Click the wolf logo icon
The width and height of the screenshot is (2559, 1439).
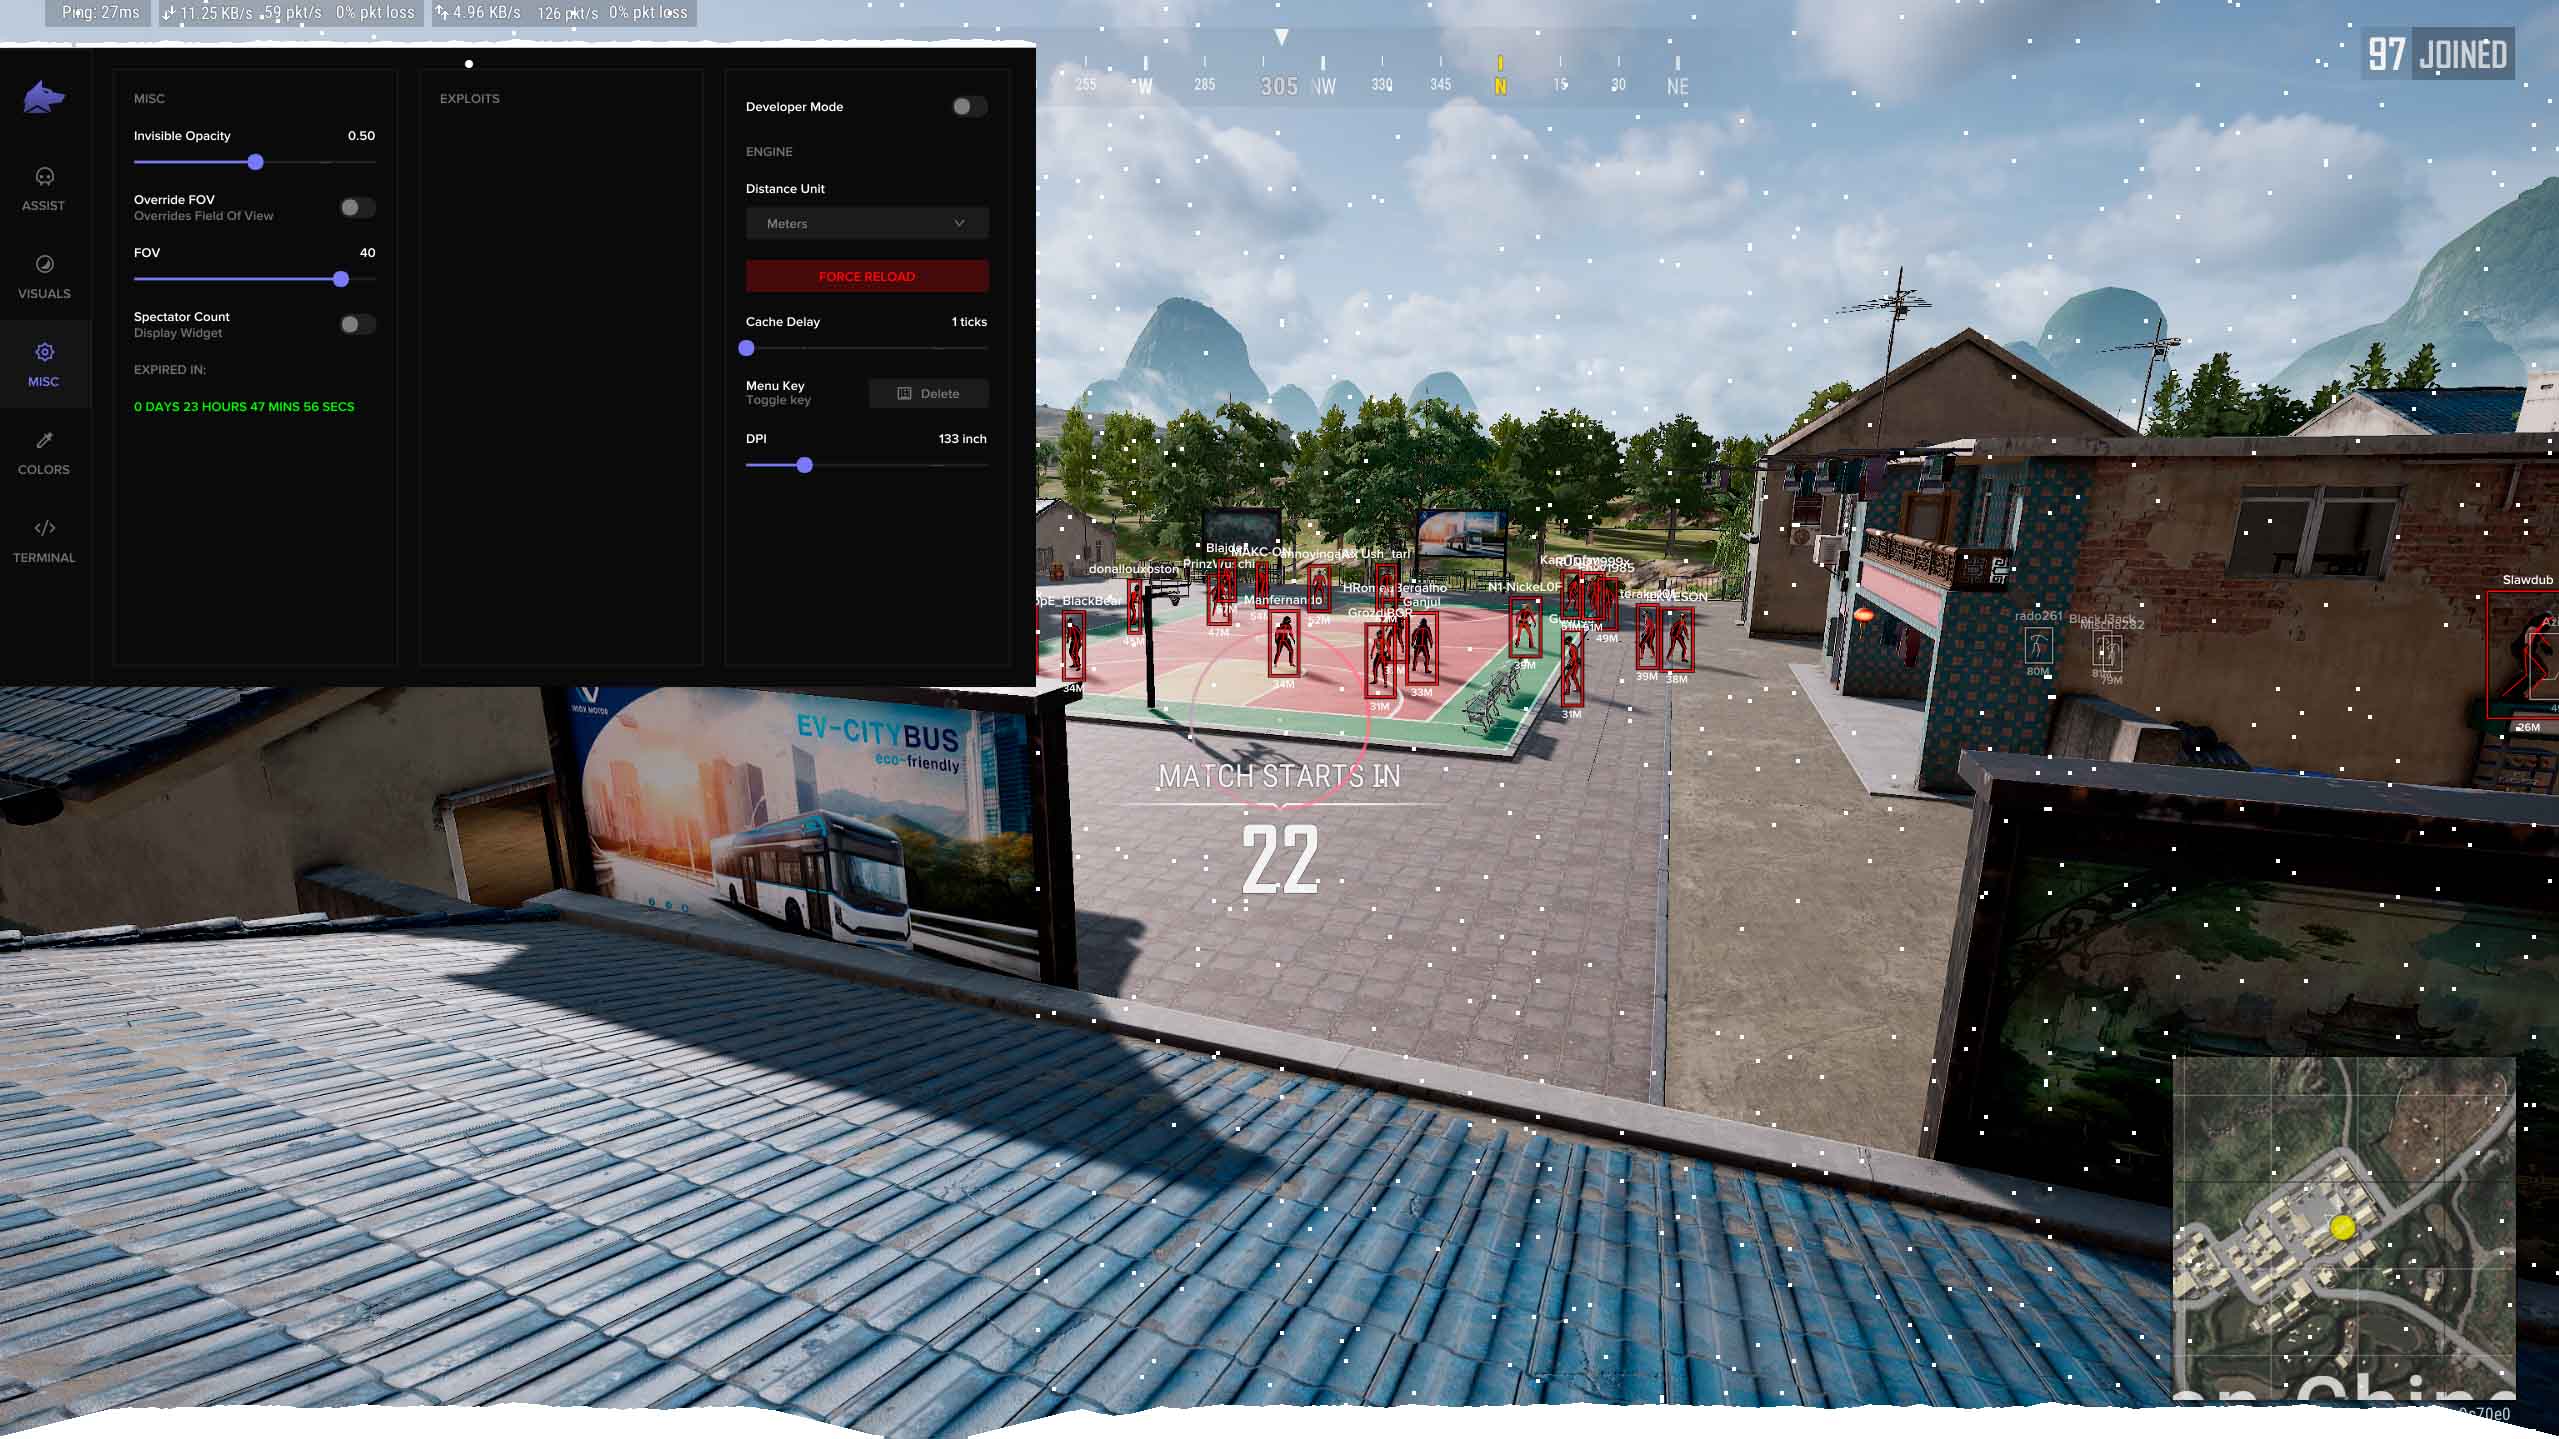click(44, 98)
